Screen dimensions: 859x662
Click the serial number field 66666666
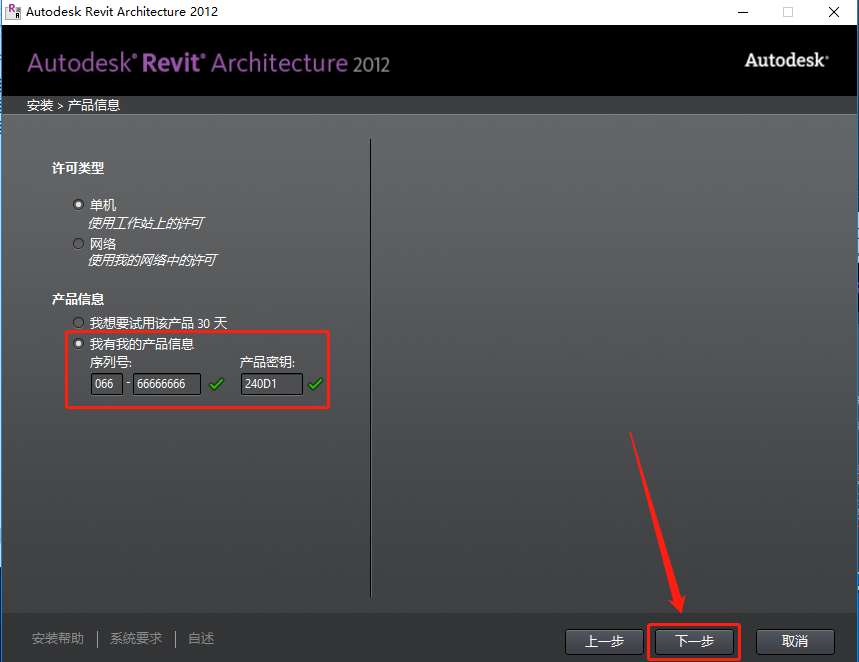pos(167,384)
